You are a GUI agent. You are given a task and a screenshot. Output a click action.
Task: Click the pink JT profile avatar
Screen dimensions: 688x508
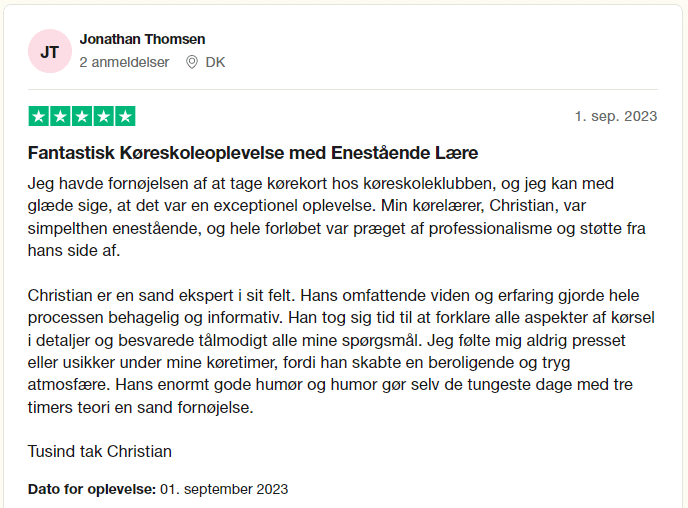[x=49, y=51]
